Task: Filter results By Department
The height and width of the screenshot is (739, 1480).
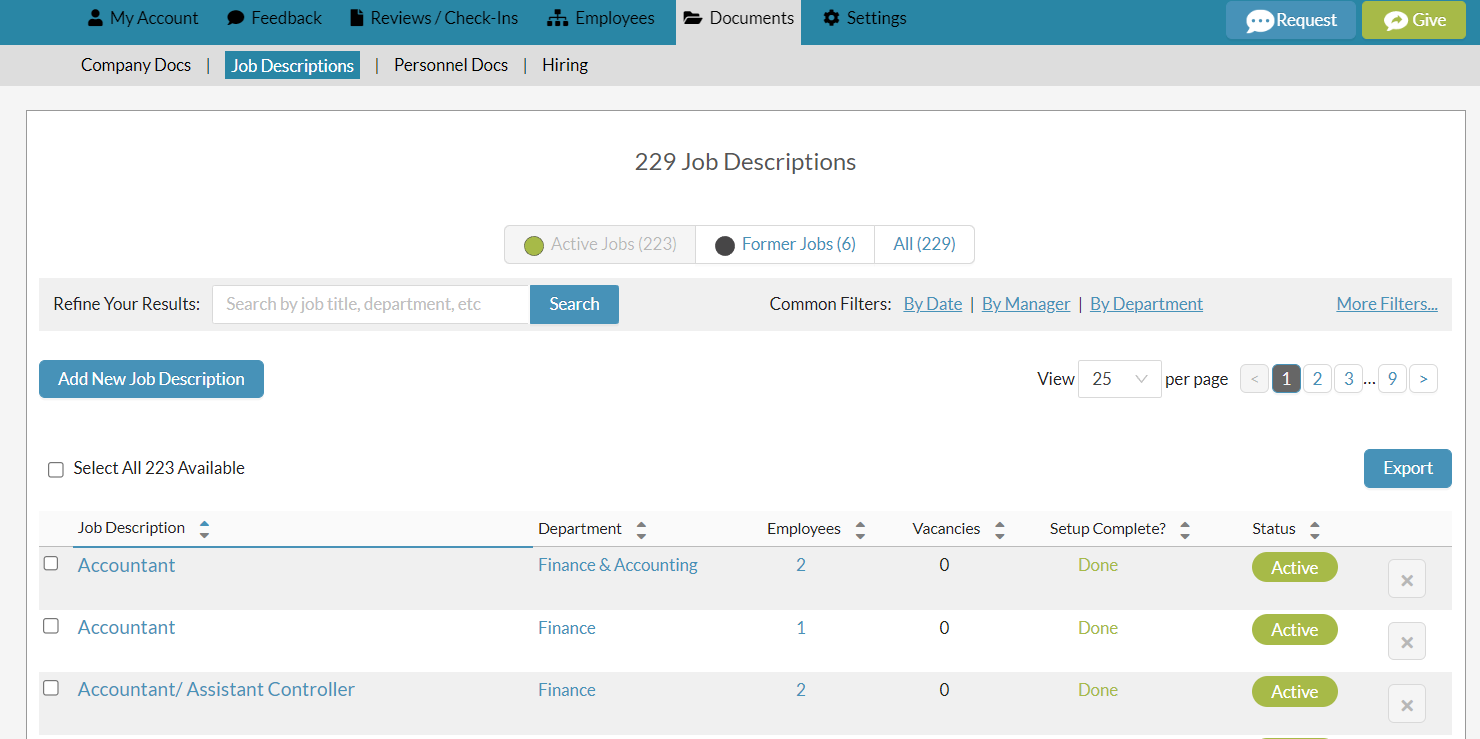Action: [x=1146, y=304]
